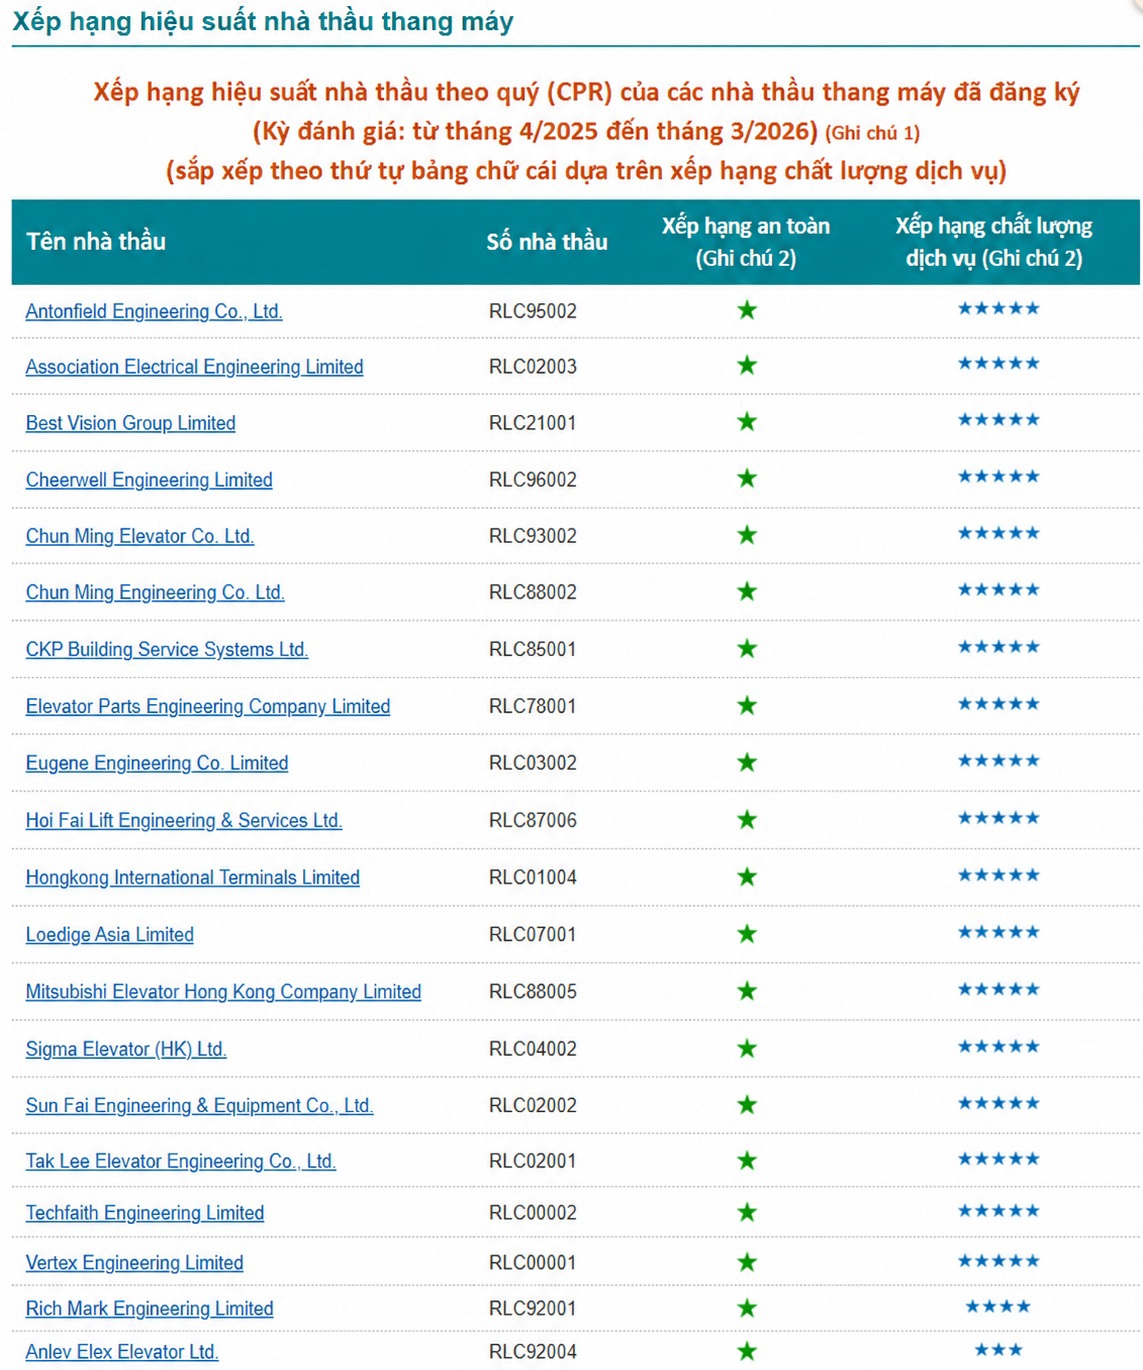Click contractor number RLC95002
The image size is (1143, 1370).
(x=533, y=311)
